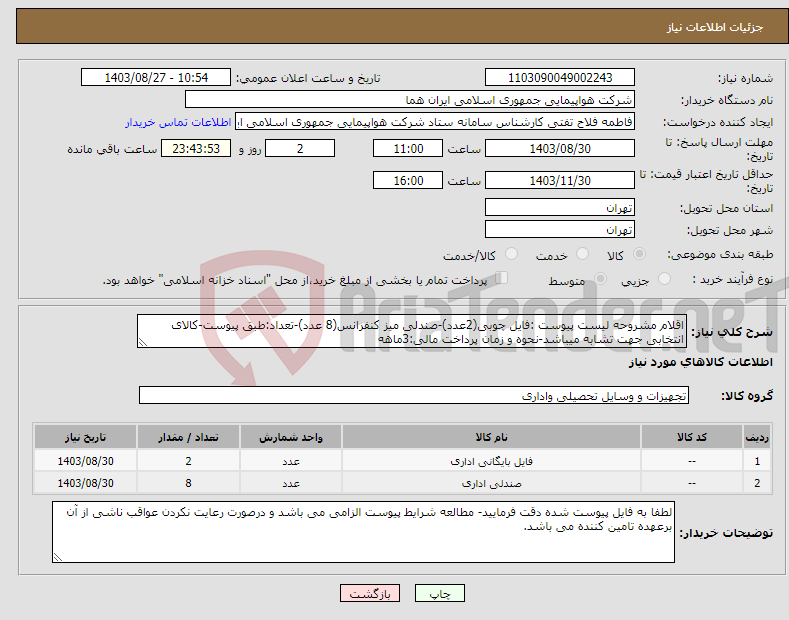Click the remaining days field showing 2
This screenshot has height=620, width=789.
(x=300, y=148)
